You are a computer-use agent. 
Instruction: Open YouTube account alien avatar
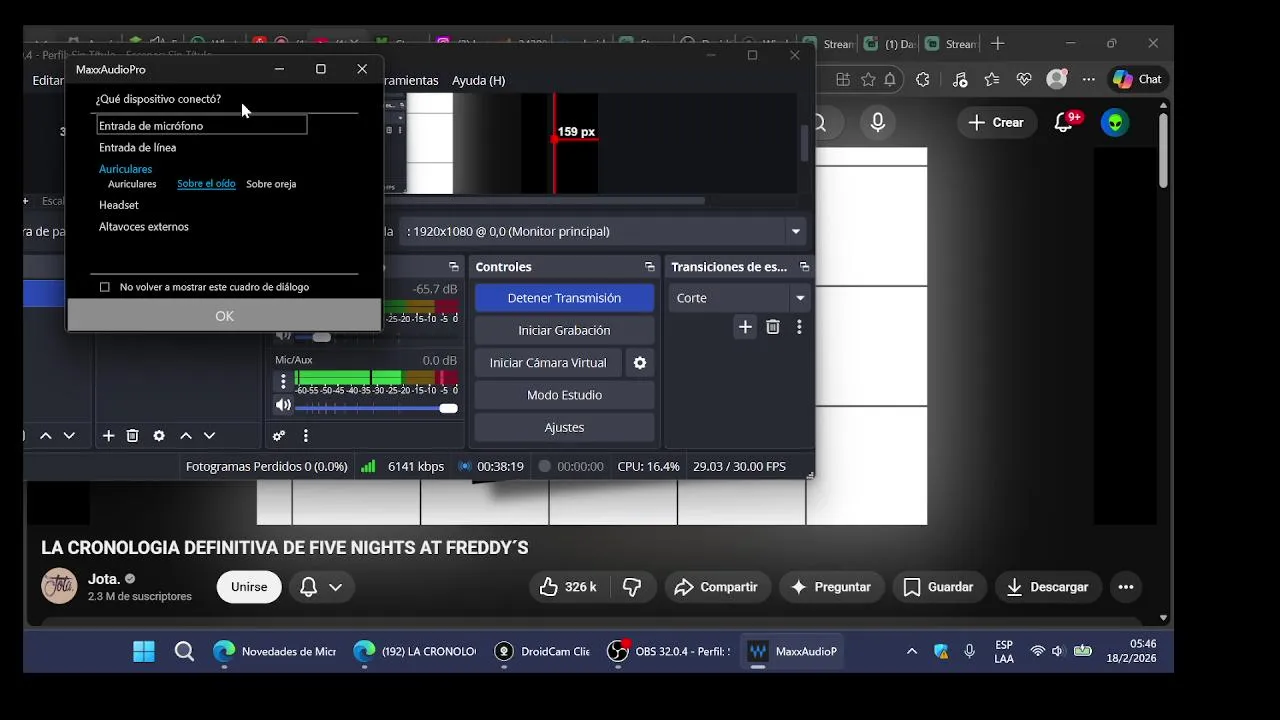coord(1115,123)
